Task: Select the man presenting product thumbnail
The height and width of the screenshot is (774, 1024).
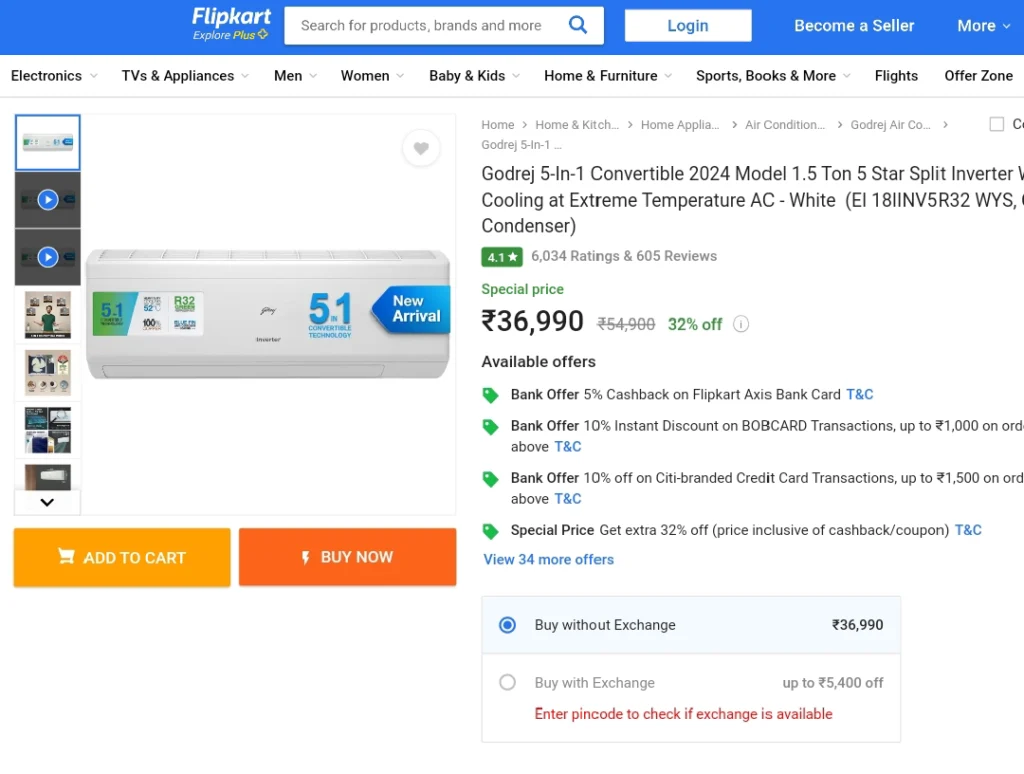Action: 48,315
